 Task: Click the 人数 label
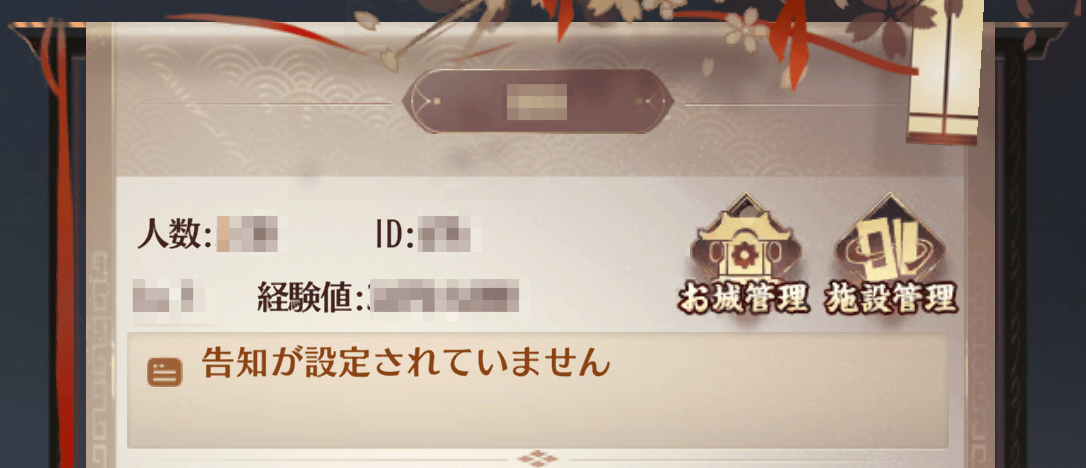click(x=173, y=235)
